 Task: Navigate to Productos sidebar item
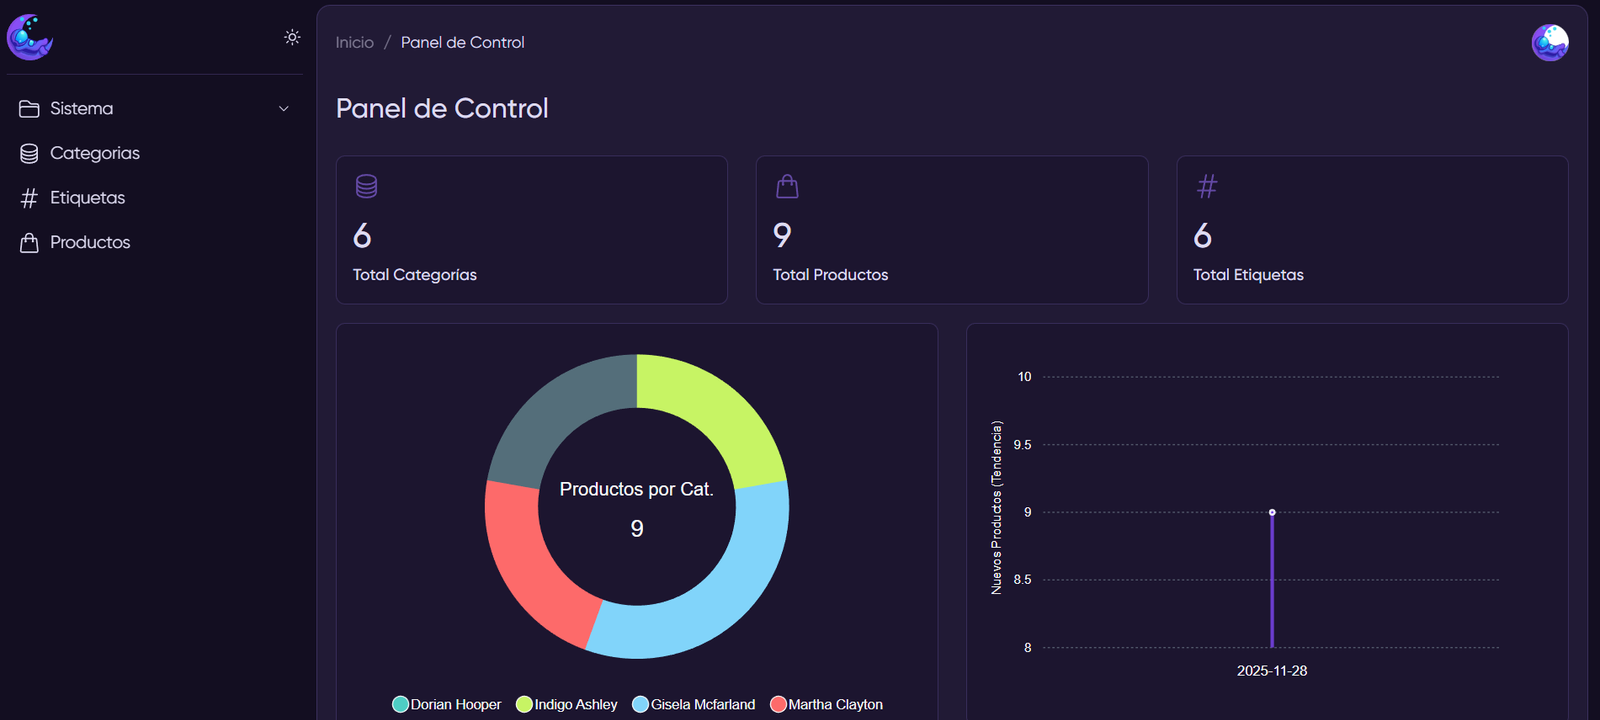pos(90,242)
